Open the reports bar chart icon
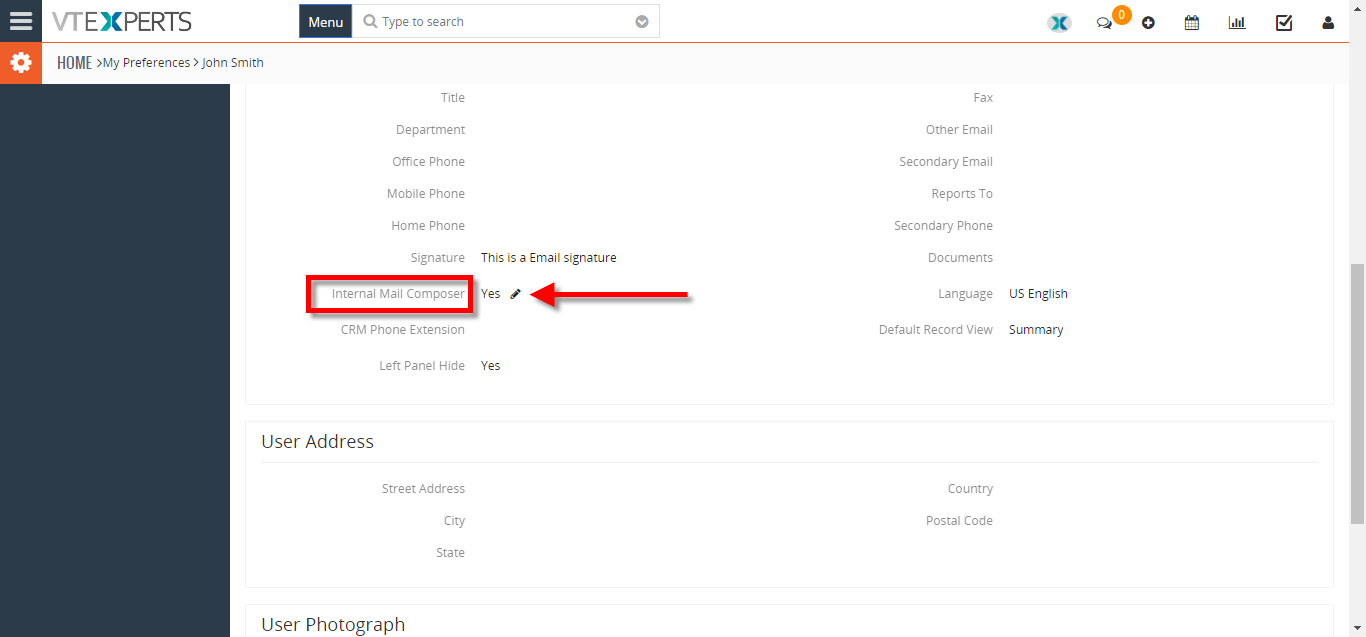Screen dimensions: 1366x637 tap(1237, 22)
